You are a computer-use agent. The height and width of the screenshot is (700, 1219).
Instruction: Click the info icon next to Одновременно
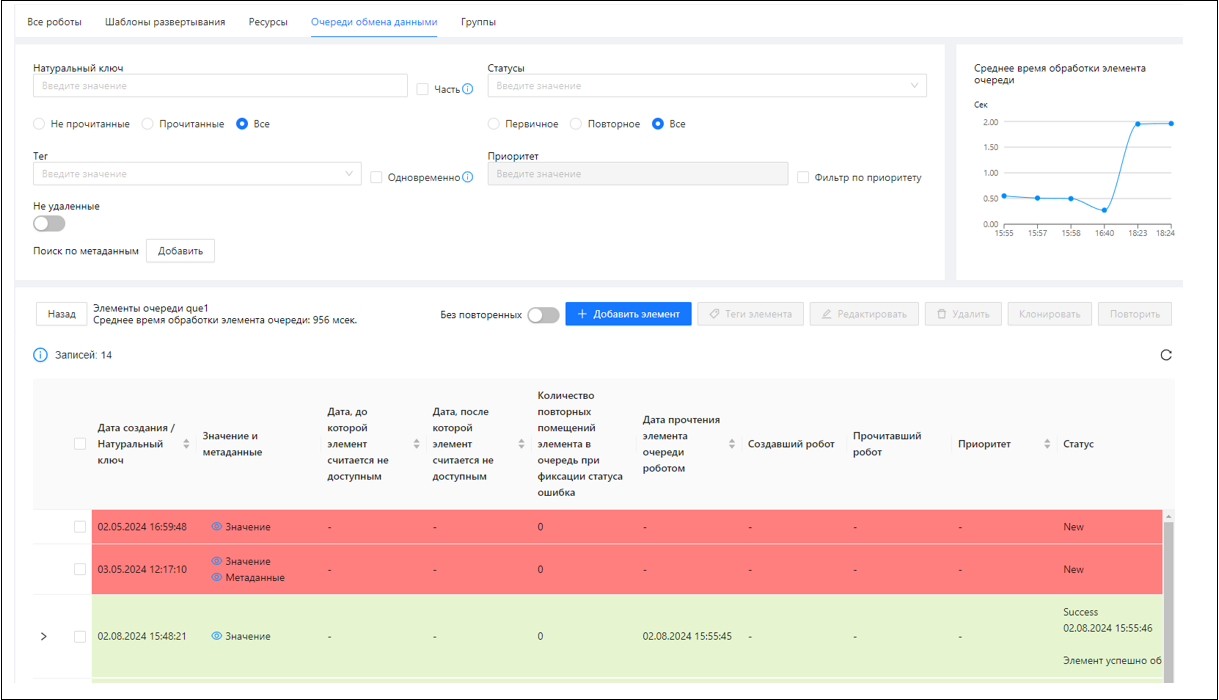pos(468,178)
